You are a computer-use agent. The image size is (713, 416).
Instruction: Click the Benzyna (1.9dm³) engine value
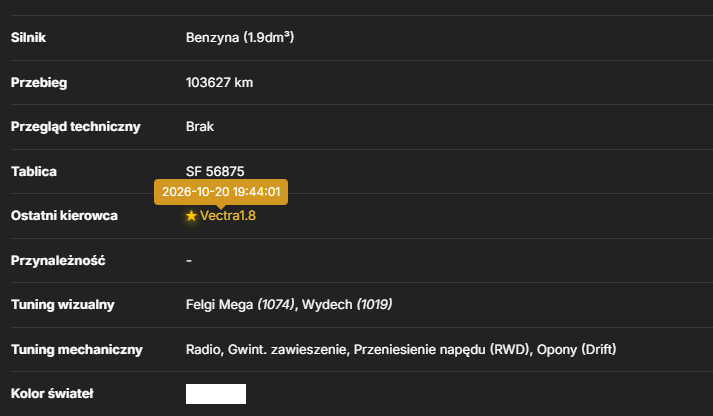240,37
